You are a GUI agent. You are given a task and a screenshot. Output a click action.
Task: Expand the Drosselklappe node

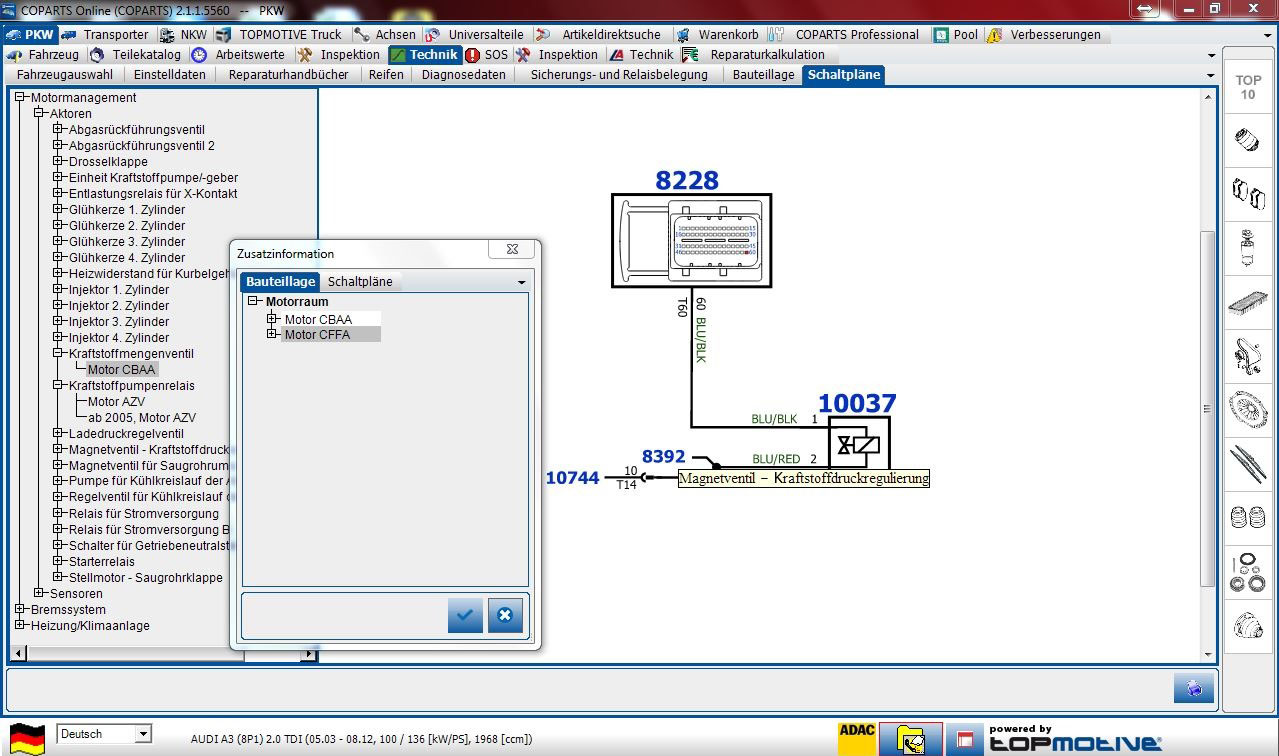[x=58, y=162]
